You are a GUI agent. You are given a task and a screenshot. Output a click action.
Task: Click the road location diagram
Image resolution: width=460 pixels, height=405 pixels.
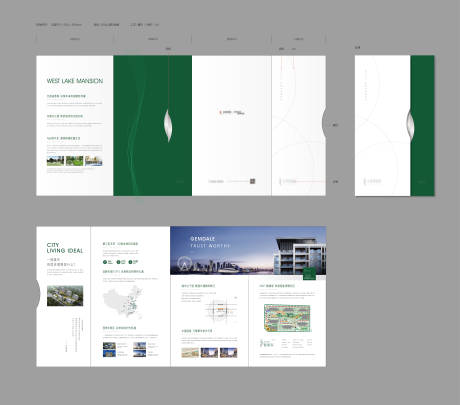(221, 311)
